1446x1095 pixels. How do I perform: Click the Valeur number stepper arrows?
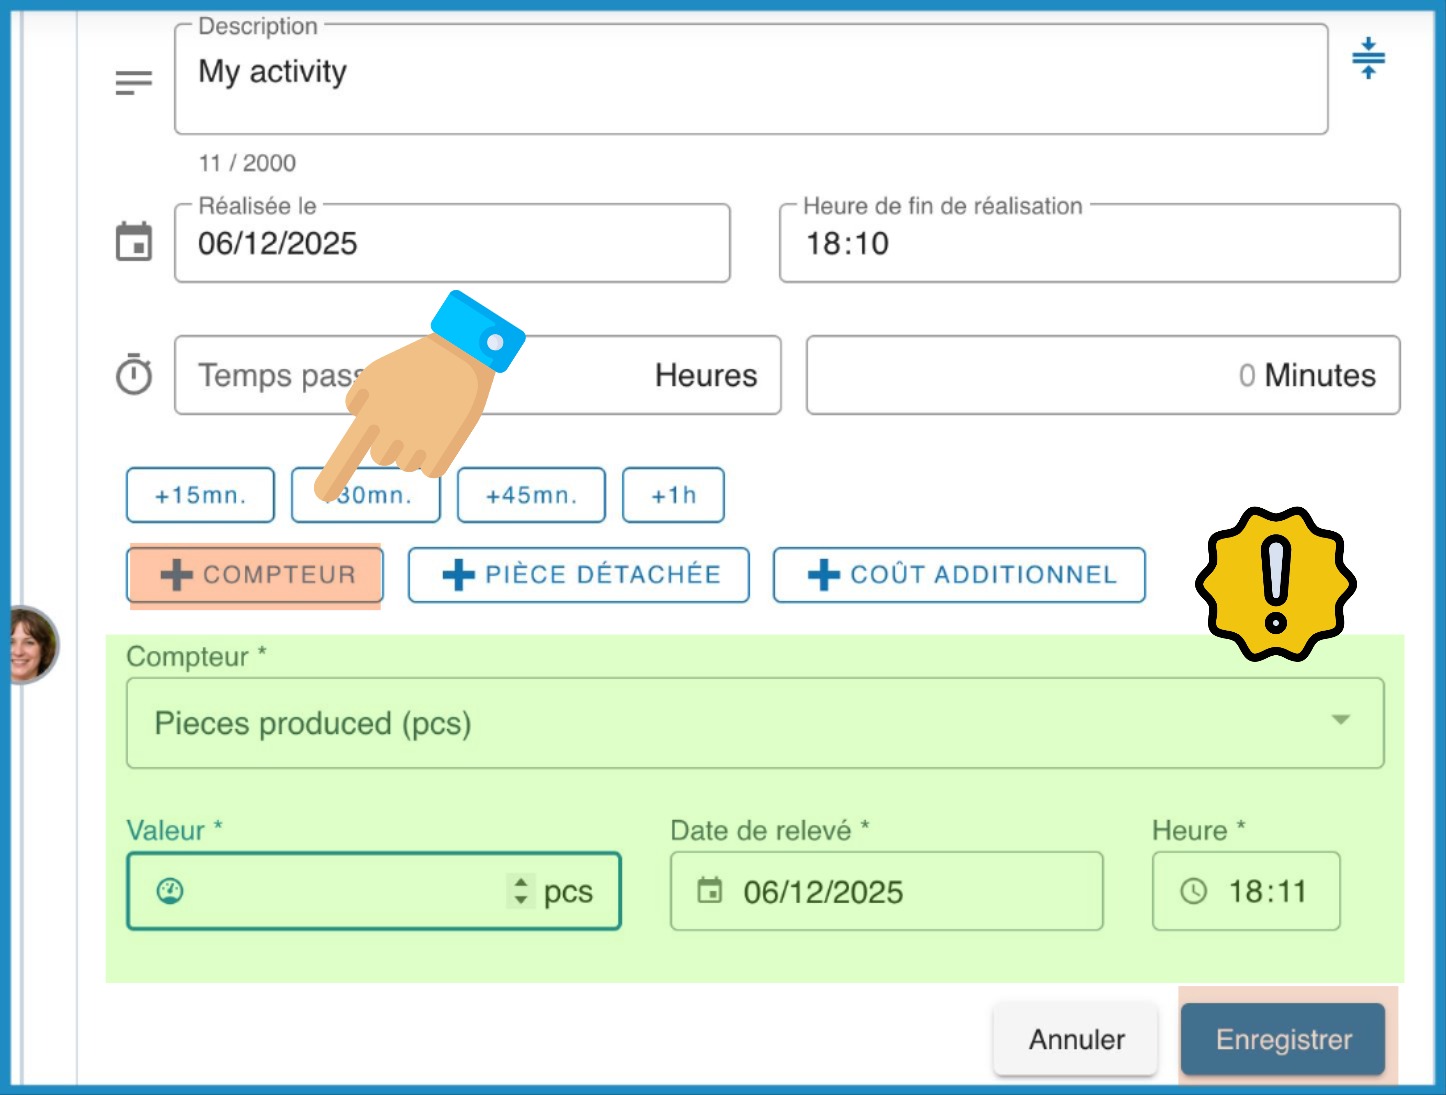(520, 890)
